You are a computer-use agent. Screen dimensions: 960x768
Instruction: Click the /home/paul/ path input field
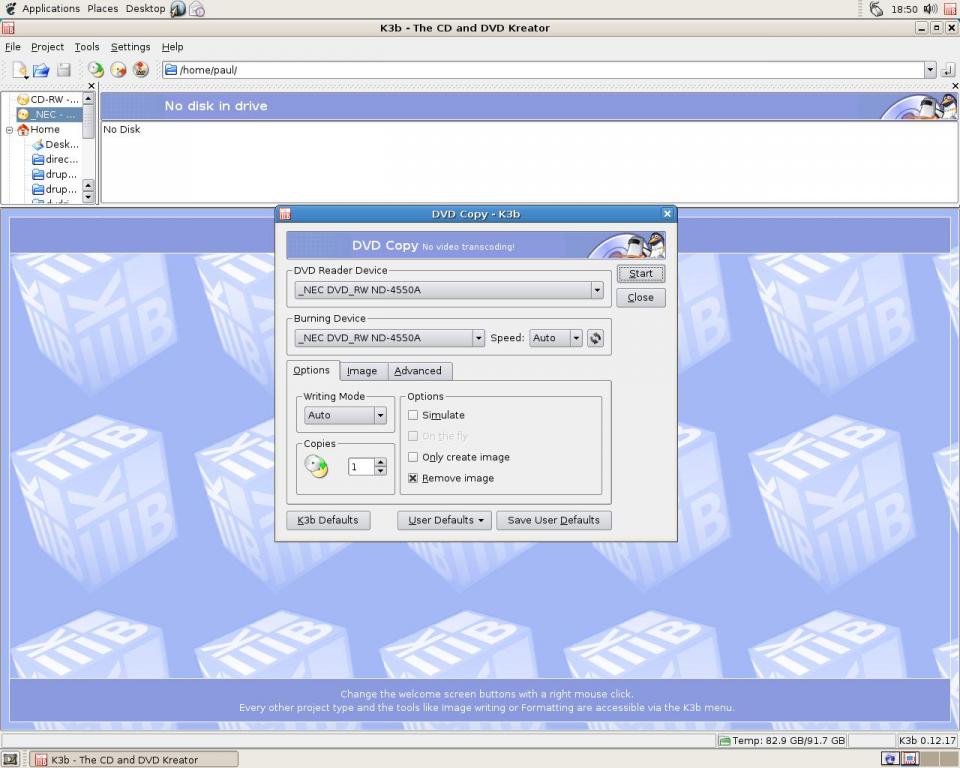[544, 70]
